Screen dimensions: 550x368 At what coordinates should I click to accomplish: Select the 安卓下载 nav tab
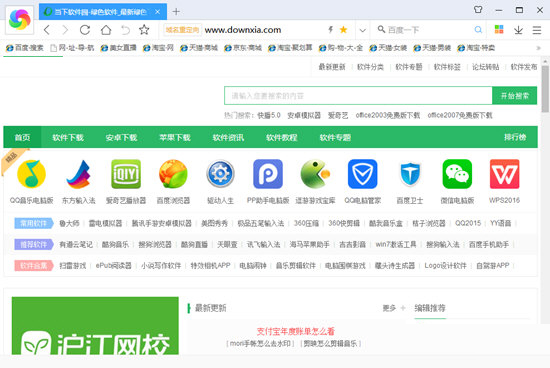(x=121, y=137)
